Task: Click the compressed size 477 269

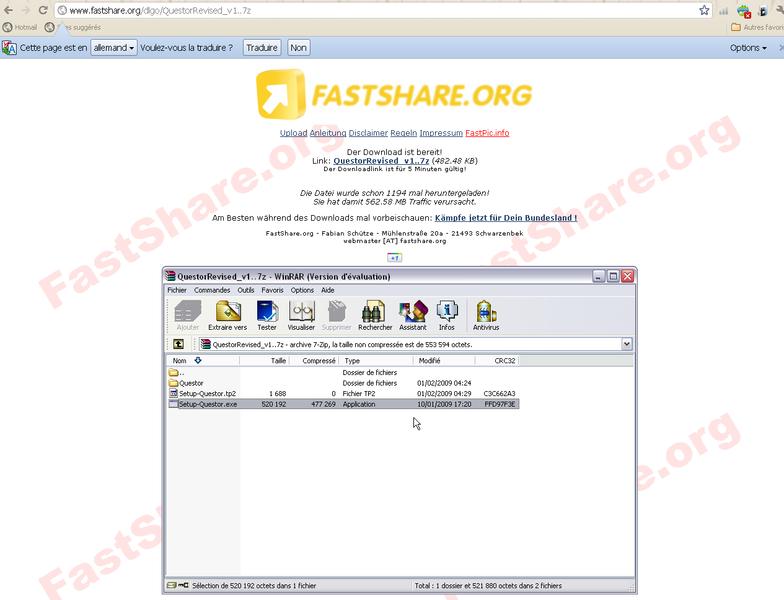Action: click(323, 404)
